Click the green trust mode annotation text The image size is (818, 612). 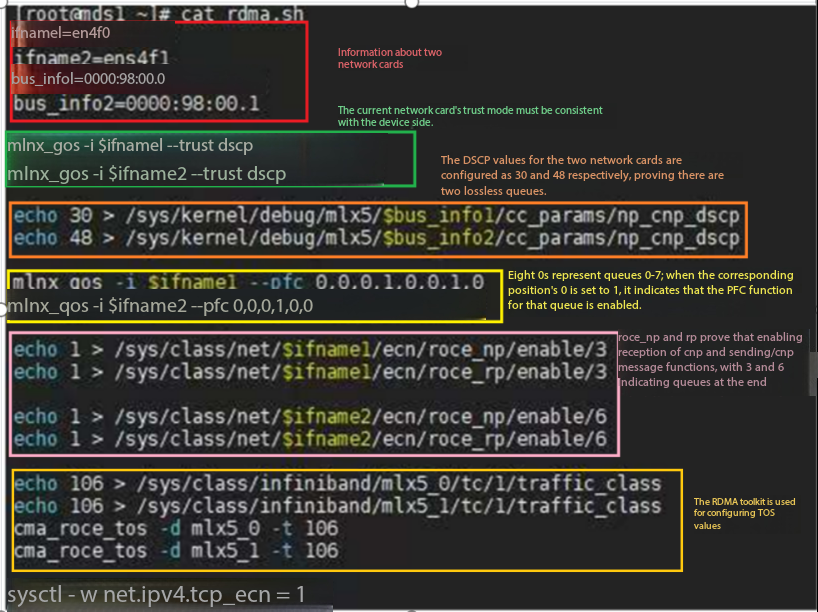[x=470, y=116]
